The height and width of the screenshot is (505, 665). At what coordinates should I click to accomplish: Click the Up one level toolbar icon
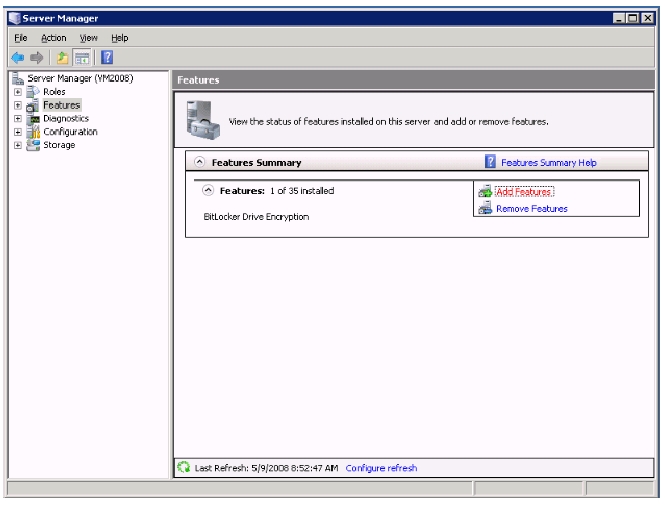click(x=62, y=57)
